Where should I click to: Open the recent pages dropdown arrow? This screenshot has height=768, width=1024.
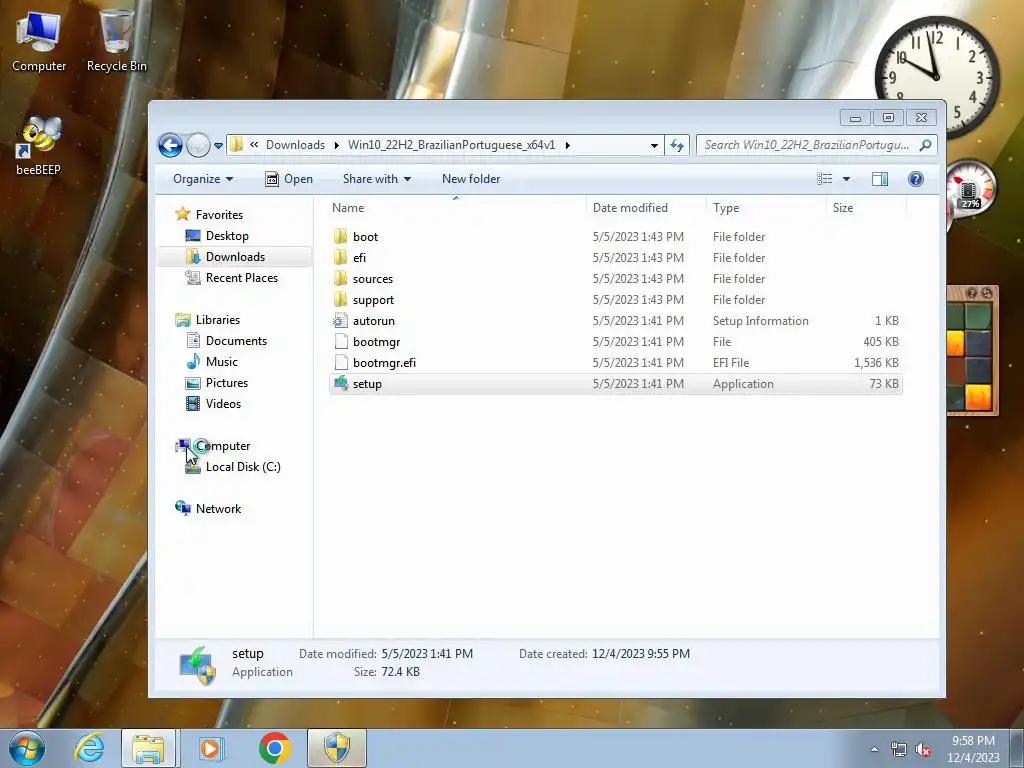click(218, 146)
